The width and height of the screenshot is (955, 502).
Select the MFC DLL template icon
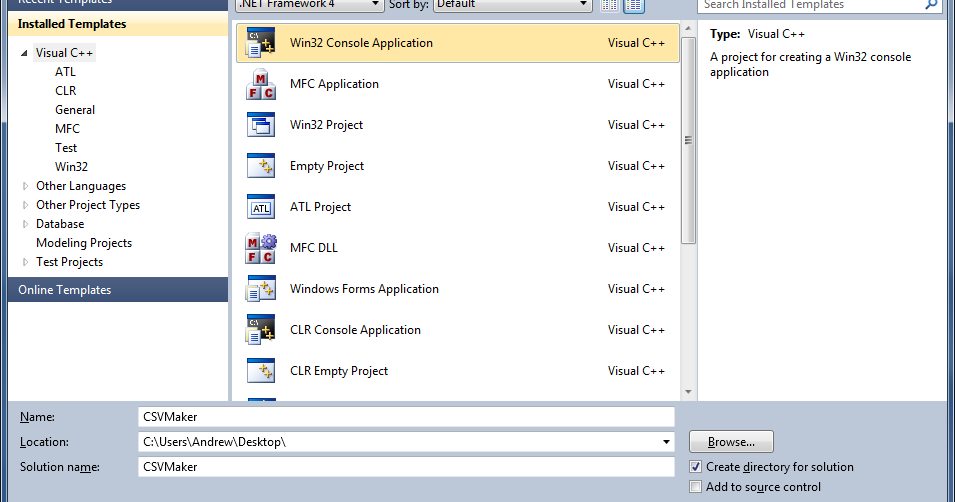coord(261,248)
